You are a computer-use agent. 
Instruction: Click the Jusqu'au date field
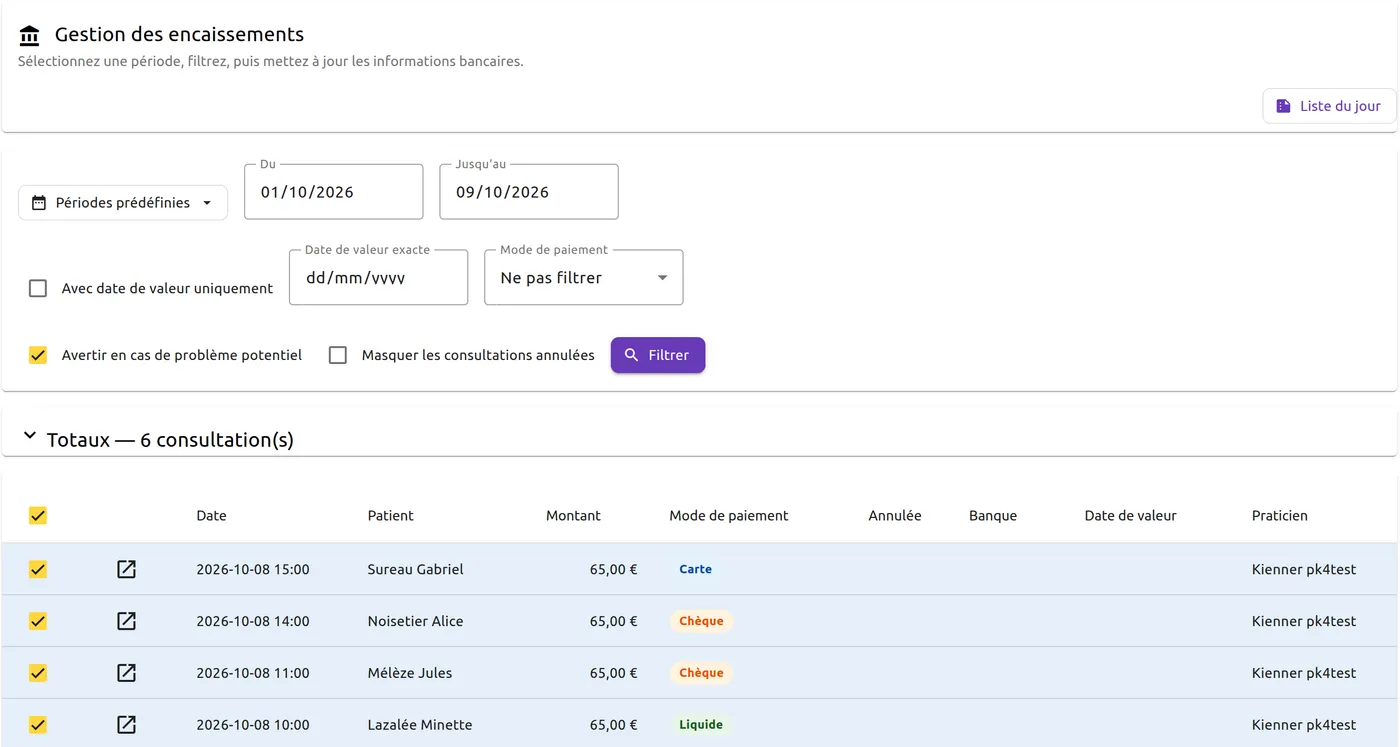(x=529, y=192)
